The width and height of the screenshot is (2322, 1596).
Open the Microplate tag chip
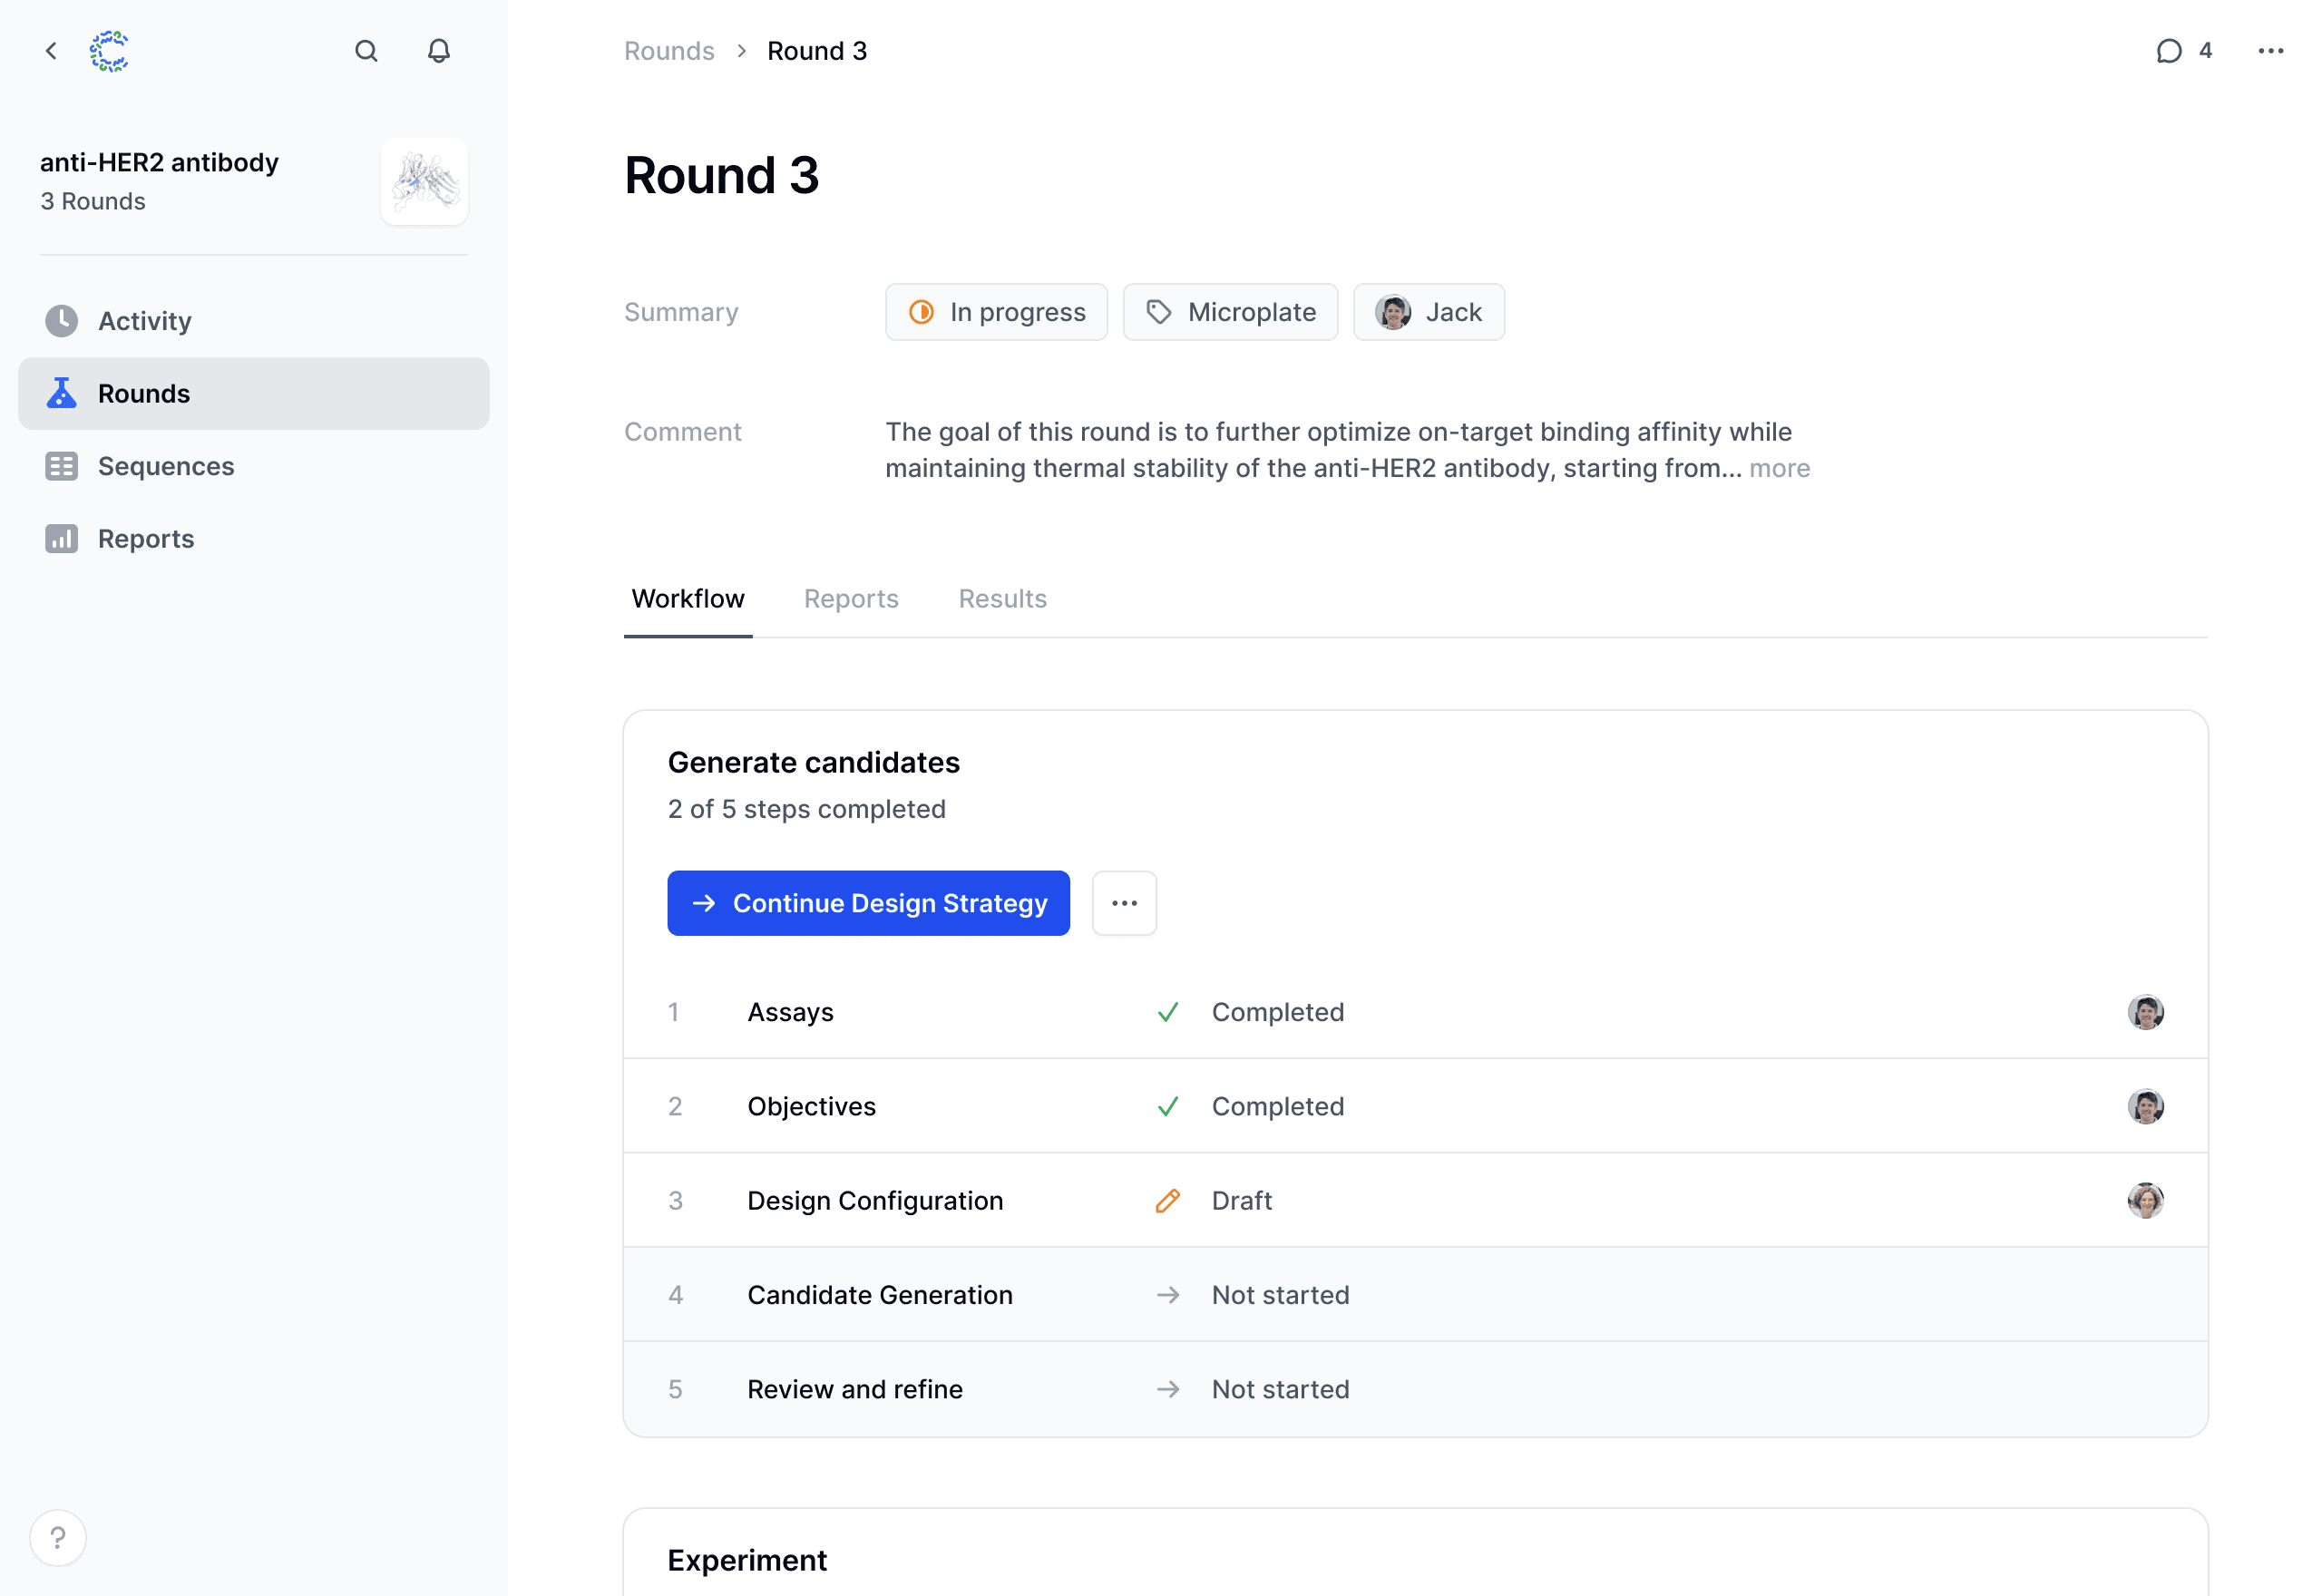point(1230,312)
